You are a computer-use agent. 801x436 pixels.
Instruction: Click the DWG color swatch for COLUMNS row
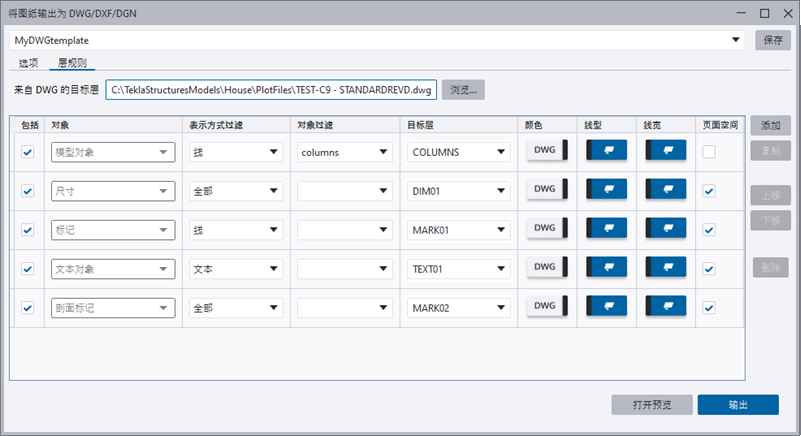(x=547, y=151)
